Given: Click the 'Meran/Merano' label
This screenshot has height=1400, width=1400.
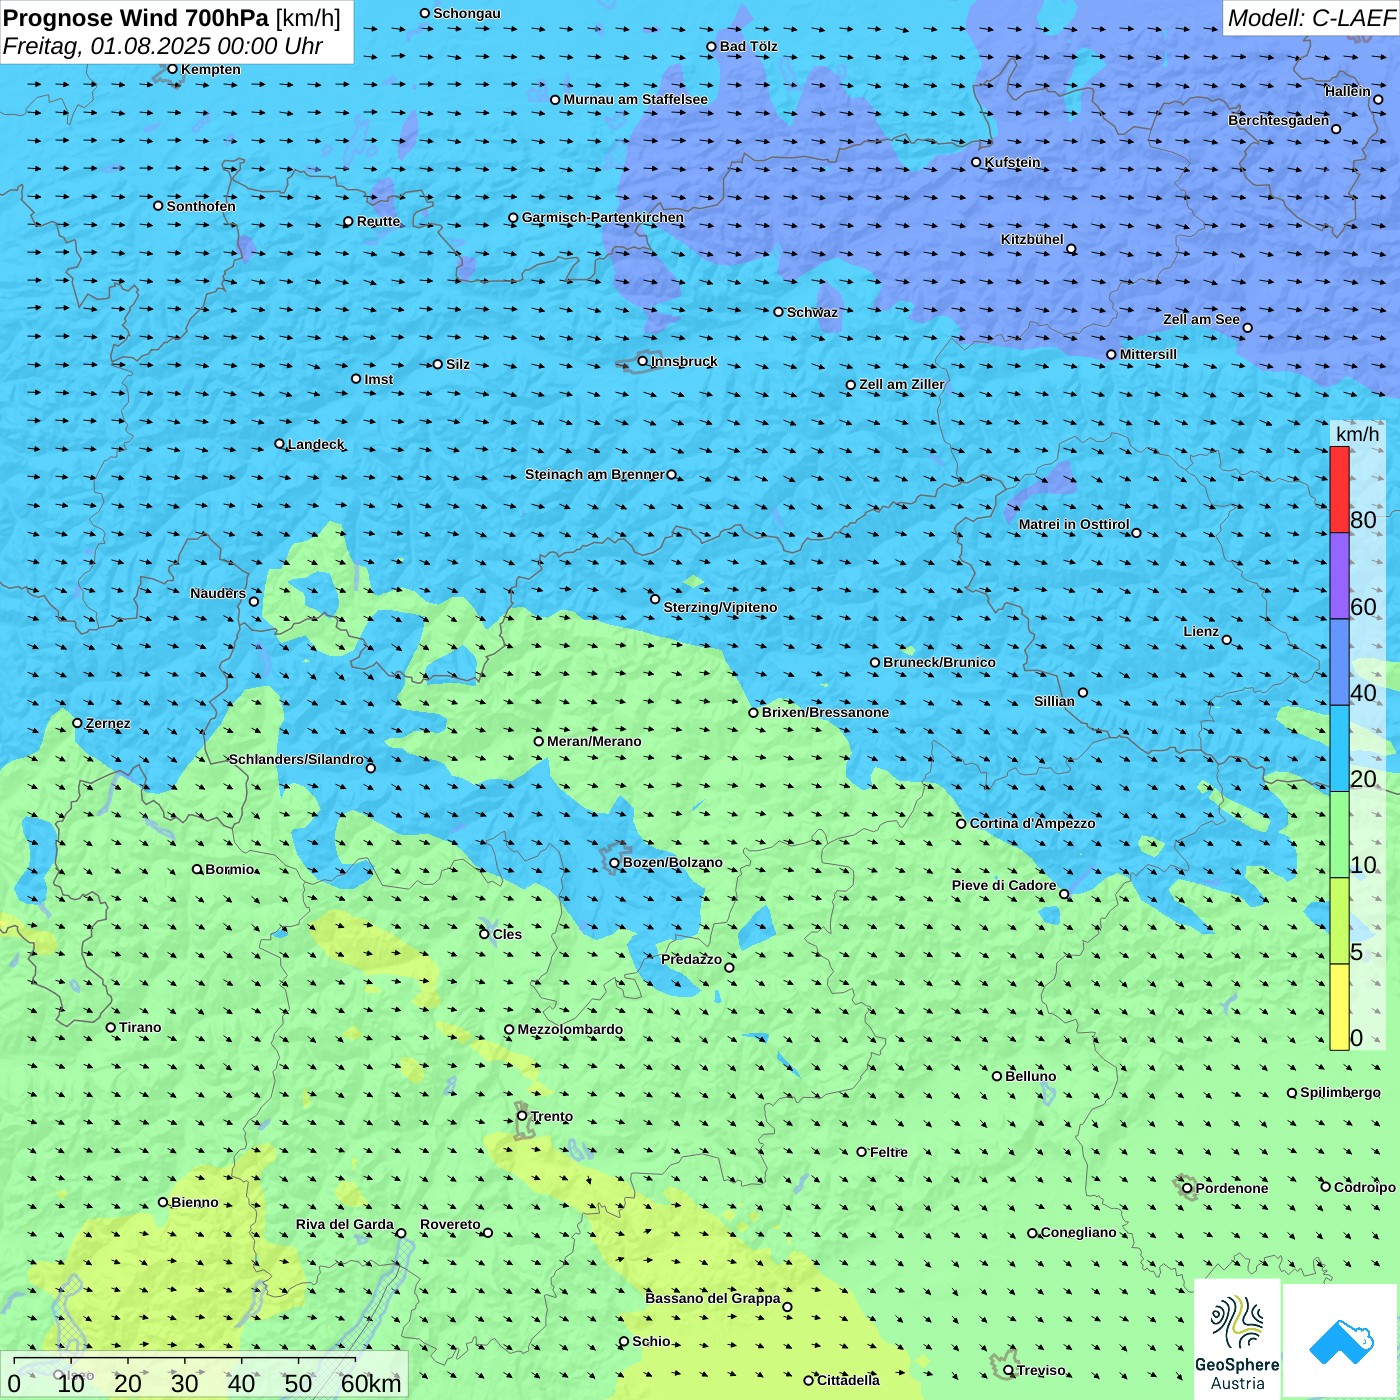Looking at the screenshot, I should pyautogui.click(x=594, y=741).
